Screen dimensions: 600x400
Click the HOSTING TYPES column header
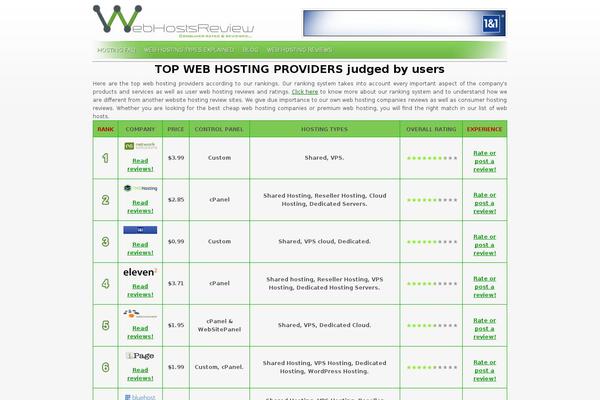[324, 129]
